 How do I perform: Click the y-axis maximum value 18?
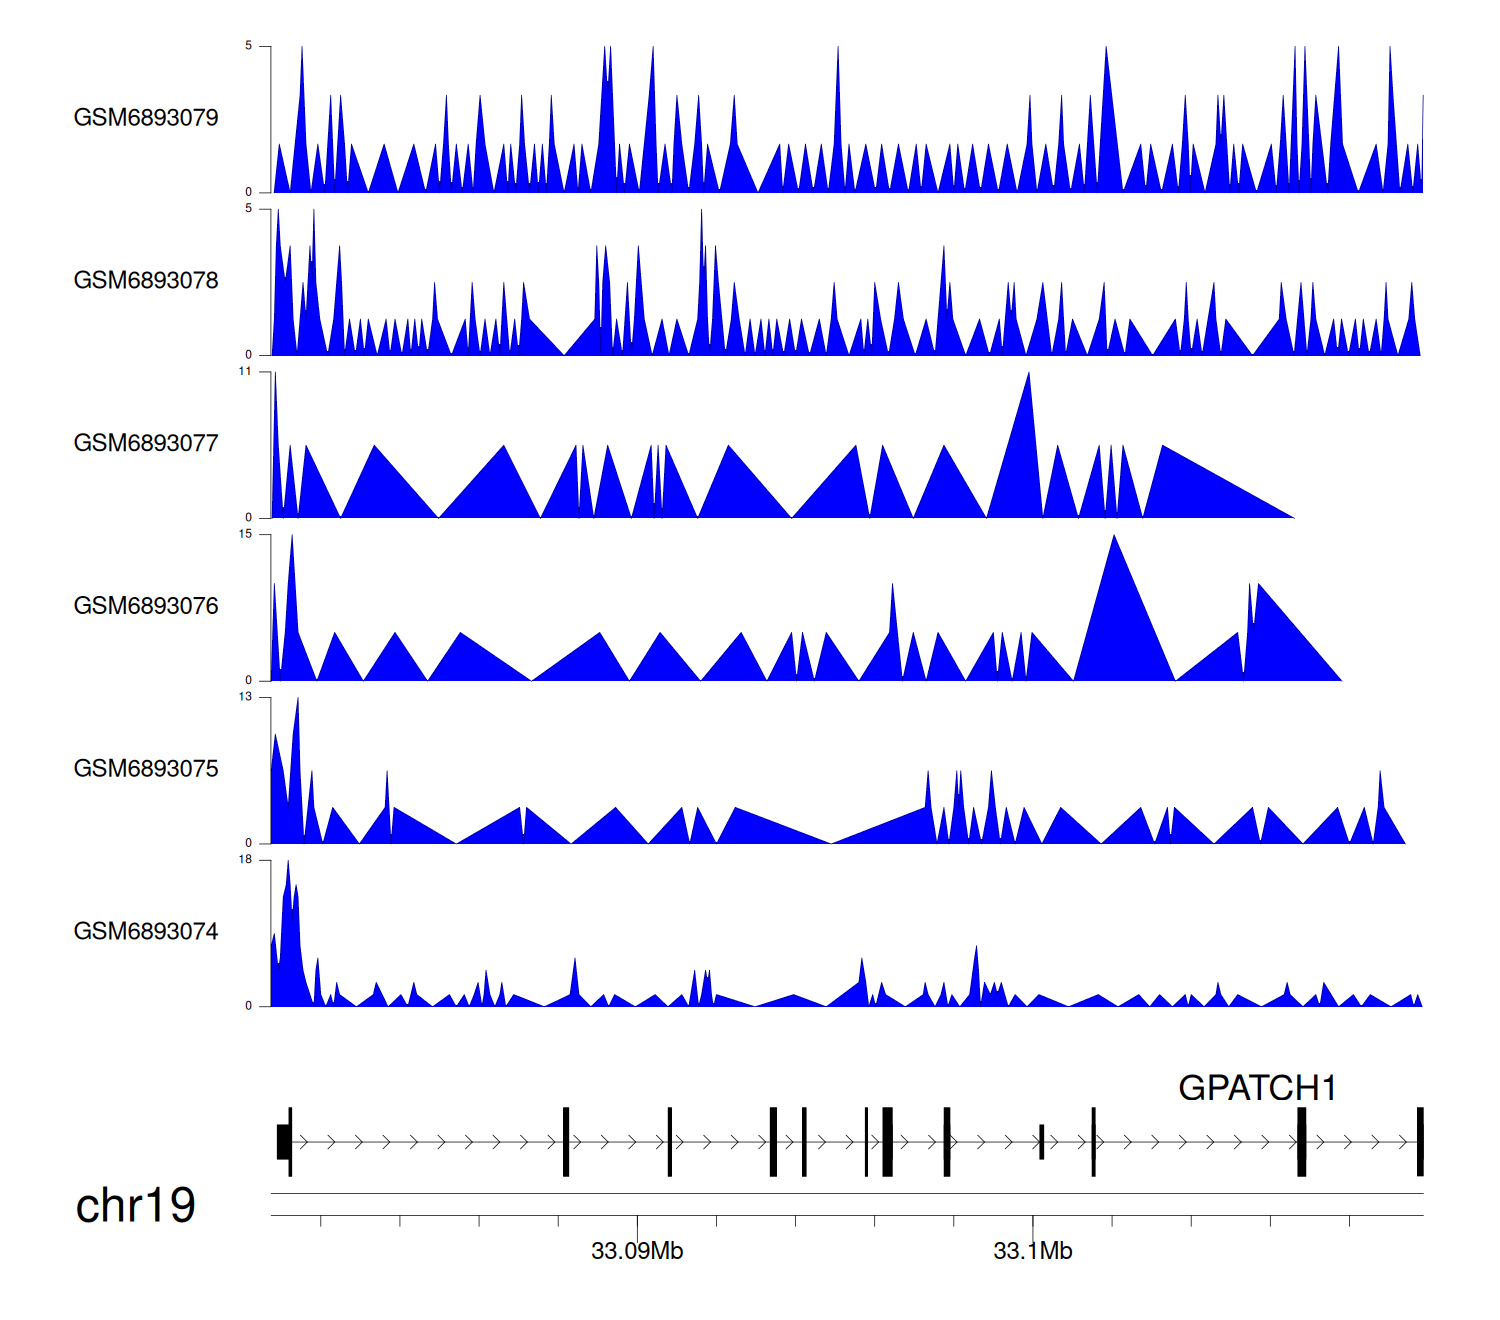pos(245,860)
